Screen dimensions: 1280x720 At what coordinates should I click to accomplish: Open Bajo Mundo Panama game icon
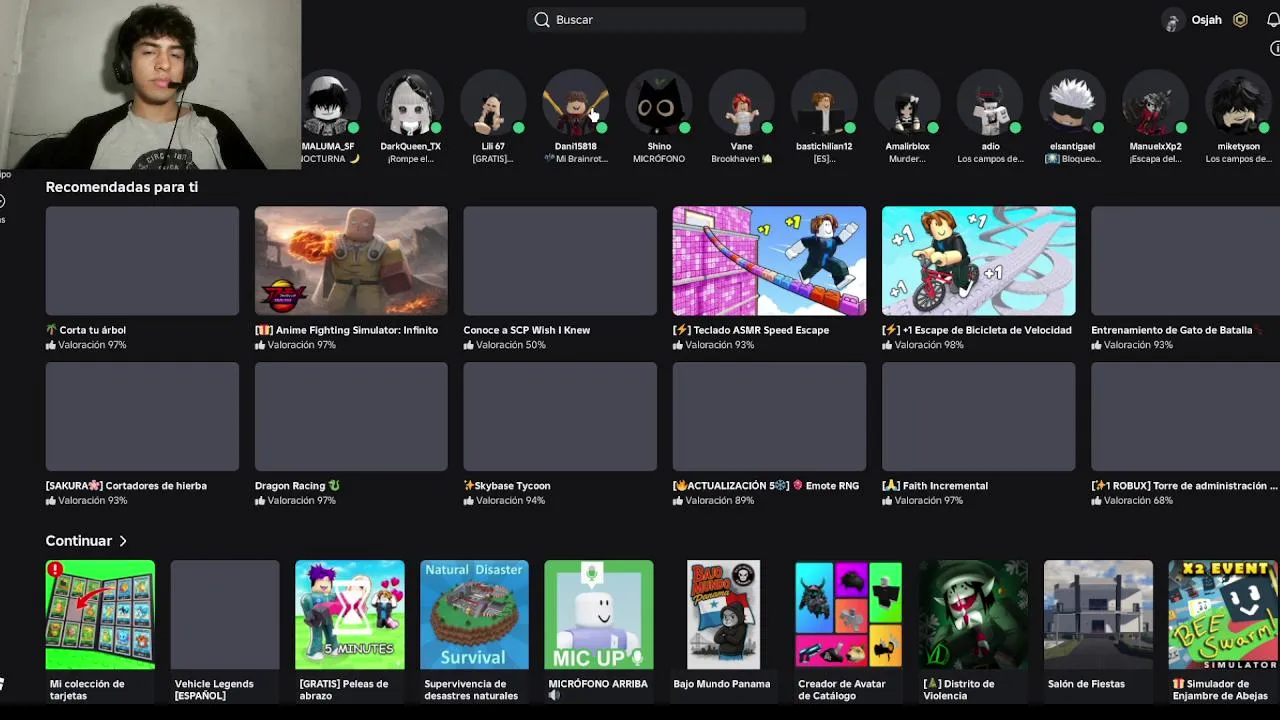(x=724, y=614)
